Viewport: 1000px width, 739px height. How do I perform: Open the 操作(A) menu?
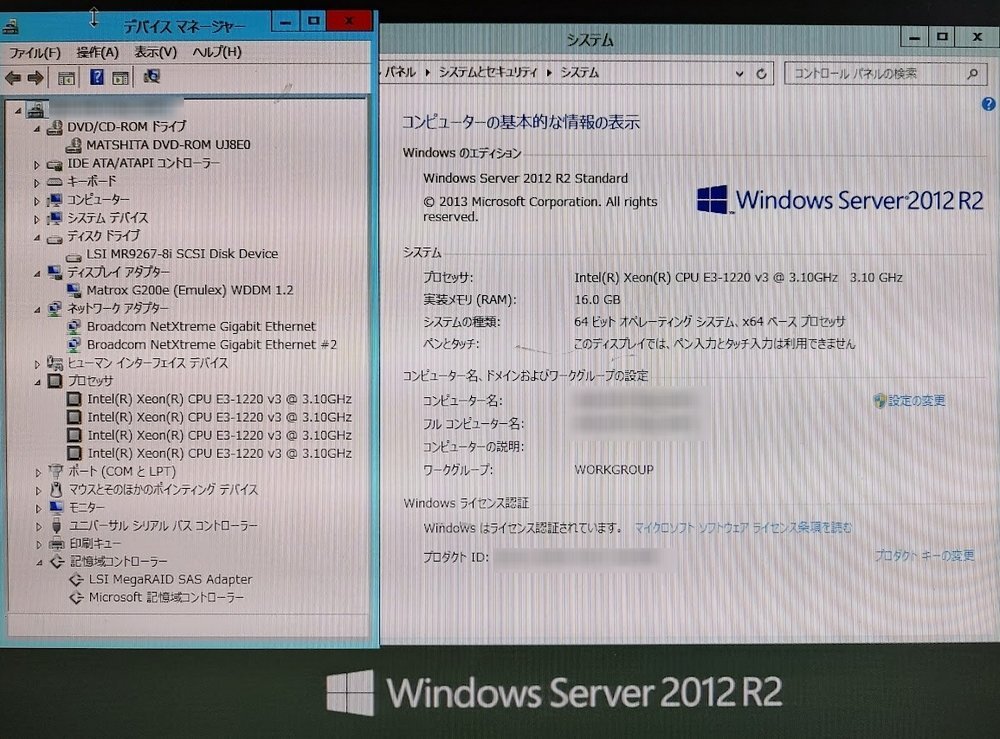click(x=98, y=52)
